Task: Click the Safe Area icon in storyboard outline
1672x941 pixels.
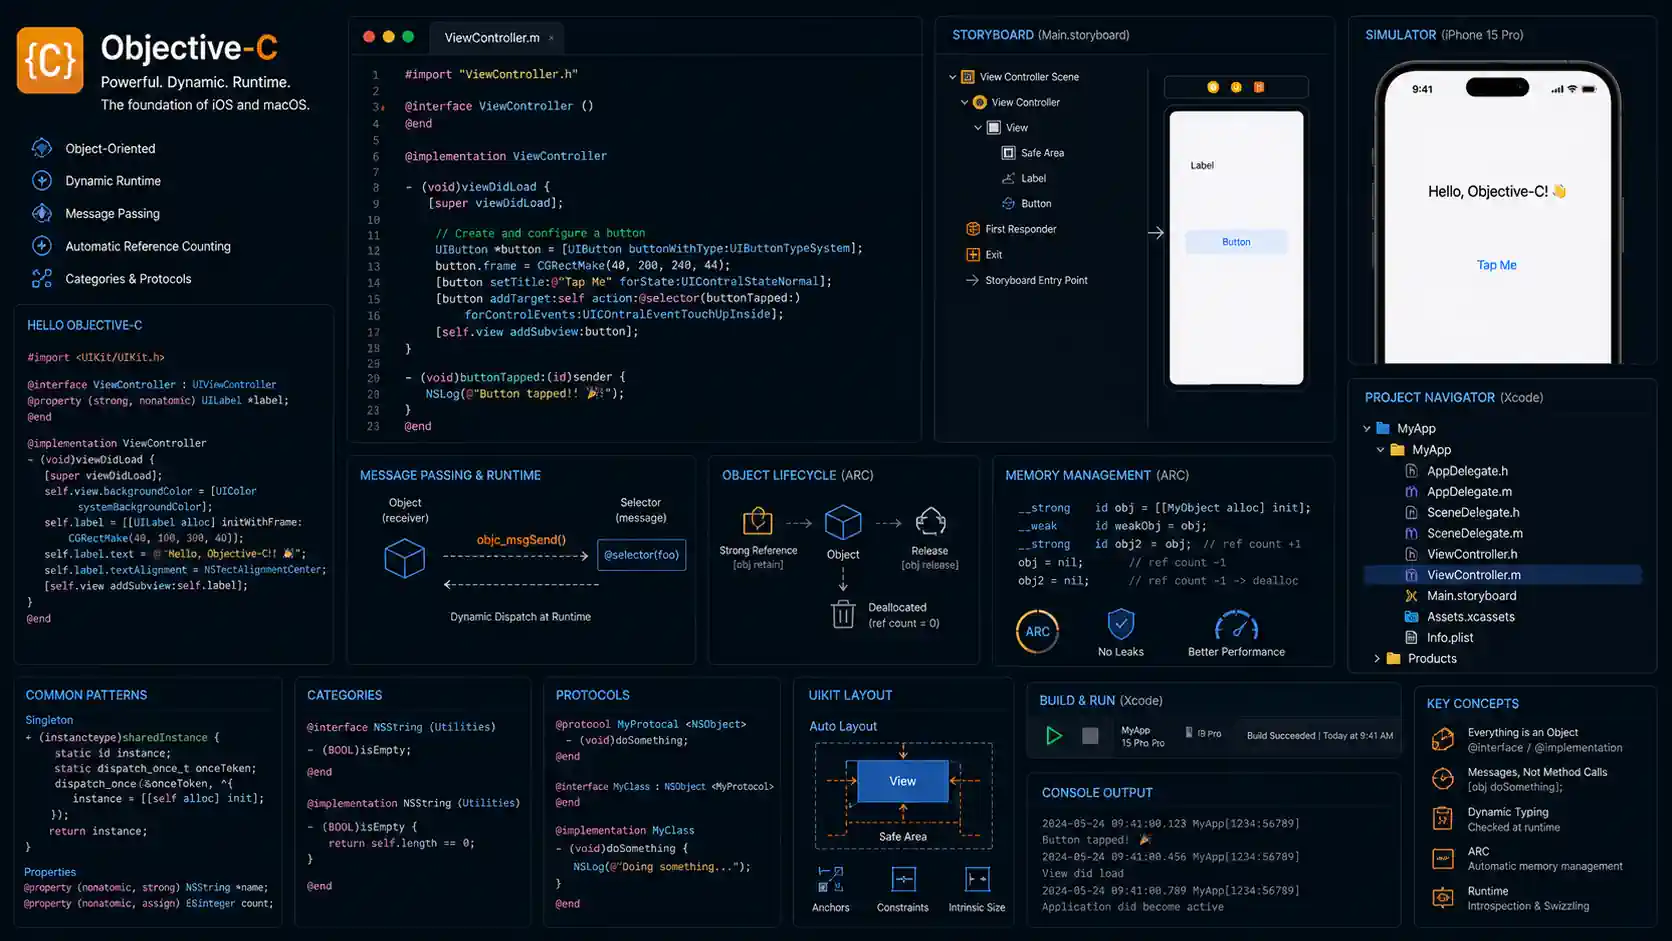Action: (1008, 153)
